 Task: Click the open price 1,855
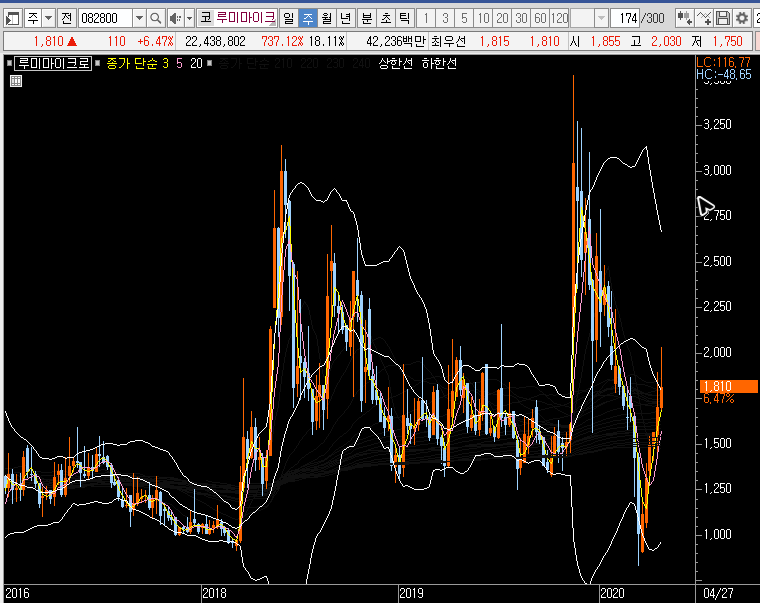pos(605,42)
